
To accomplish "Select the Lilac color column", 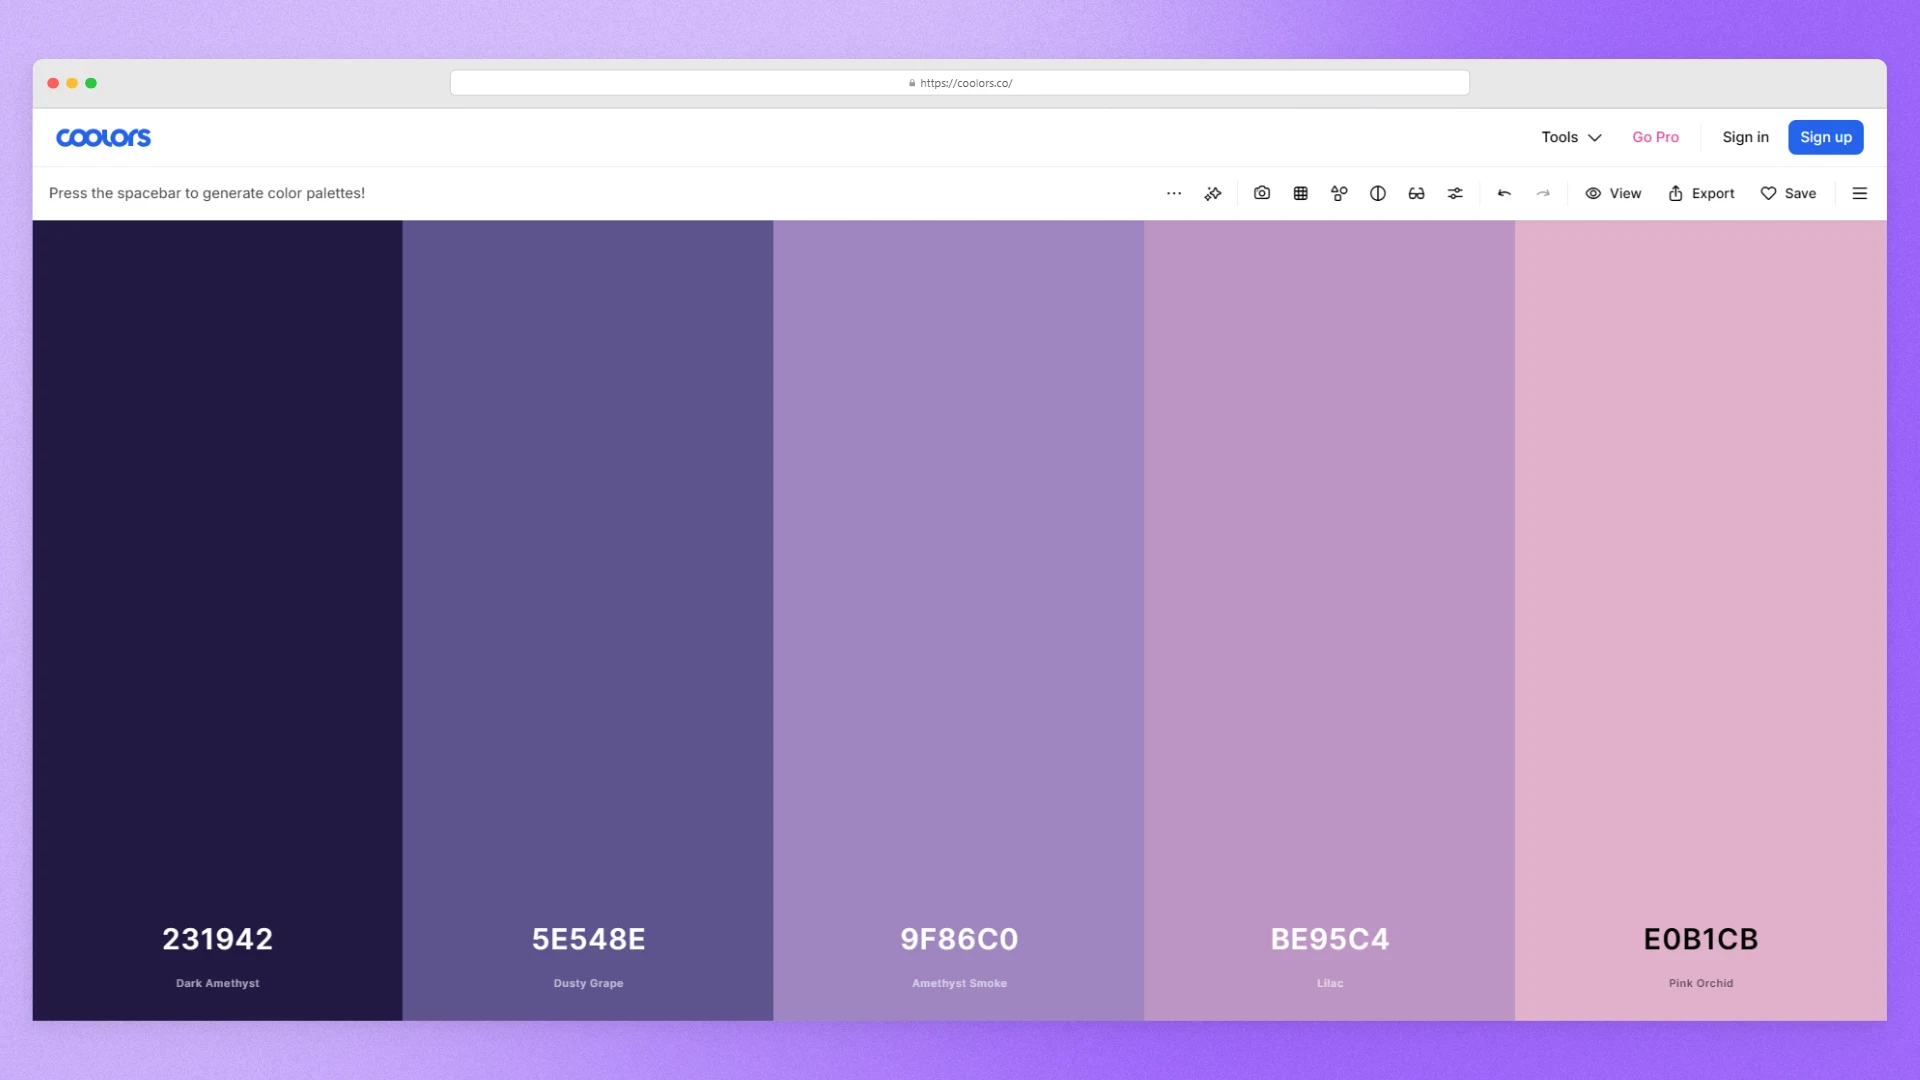I will tap(1330, 620).
